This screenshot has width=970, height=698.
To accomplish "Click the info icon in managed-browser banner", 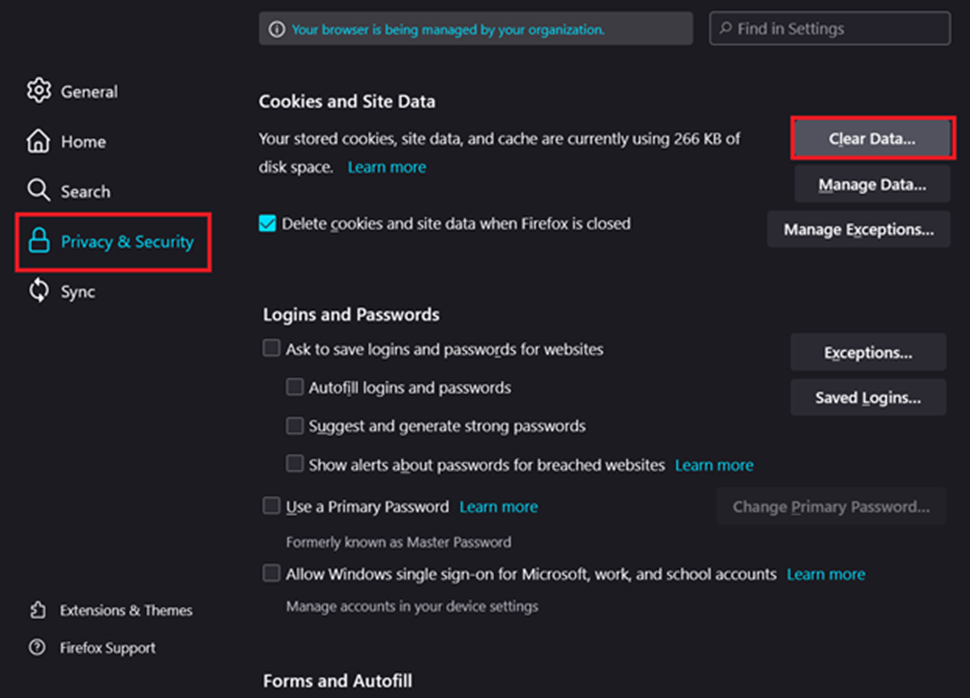I will tap(277, 29).
